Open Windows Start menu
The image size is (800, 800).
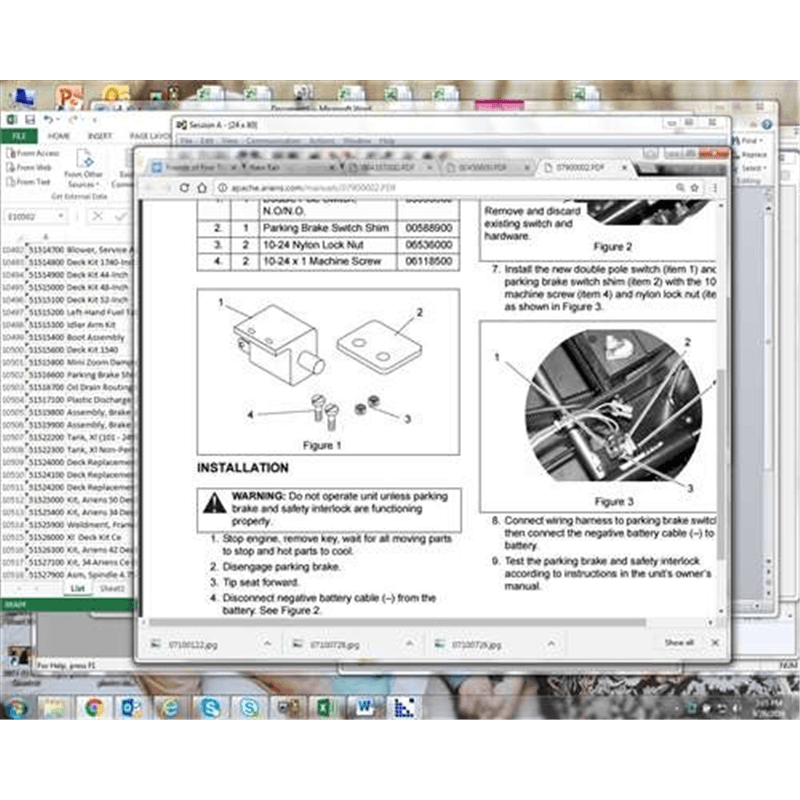coord(16,708)
